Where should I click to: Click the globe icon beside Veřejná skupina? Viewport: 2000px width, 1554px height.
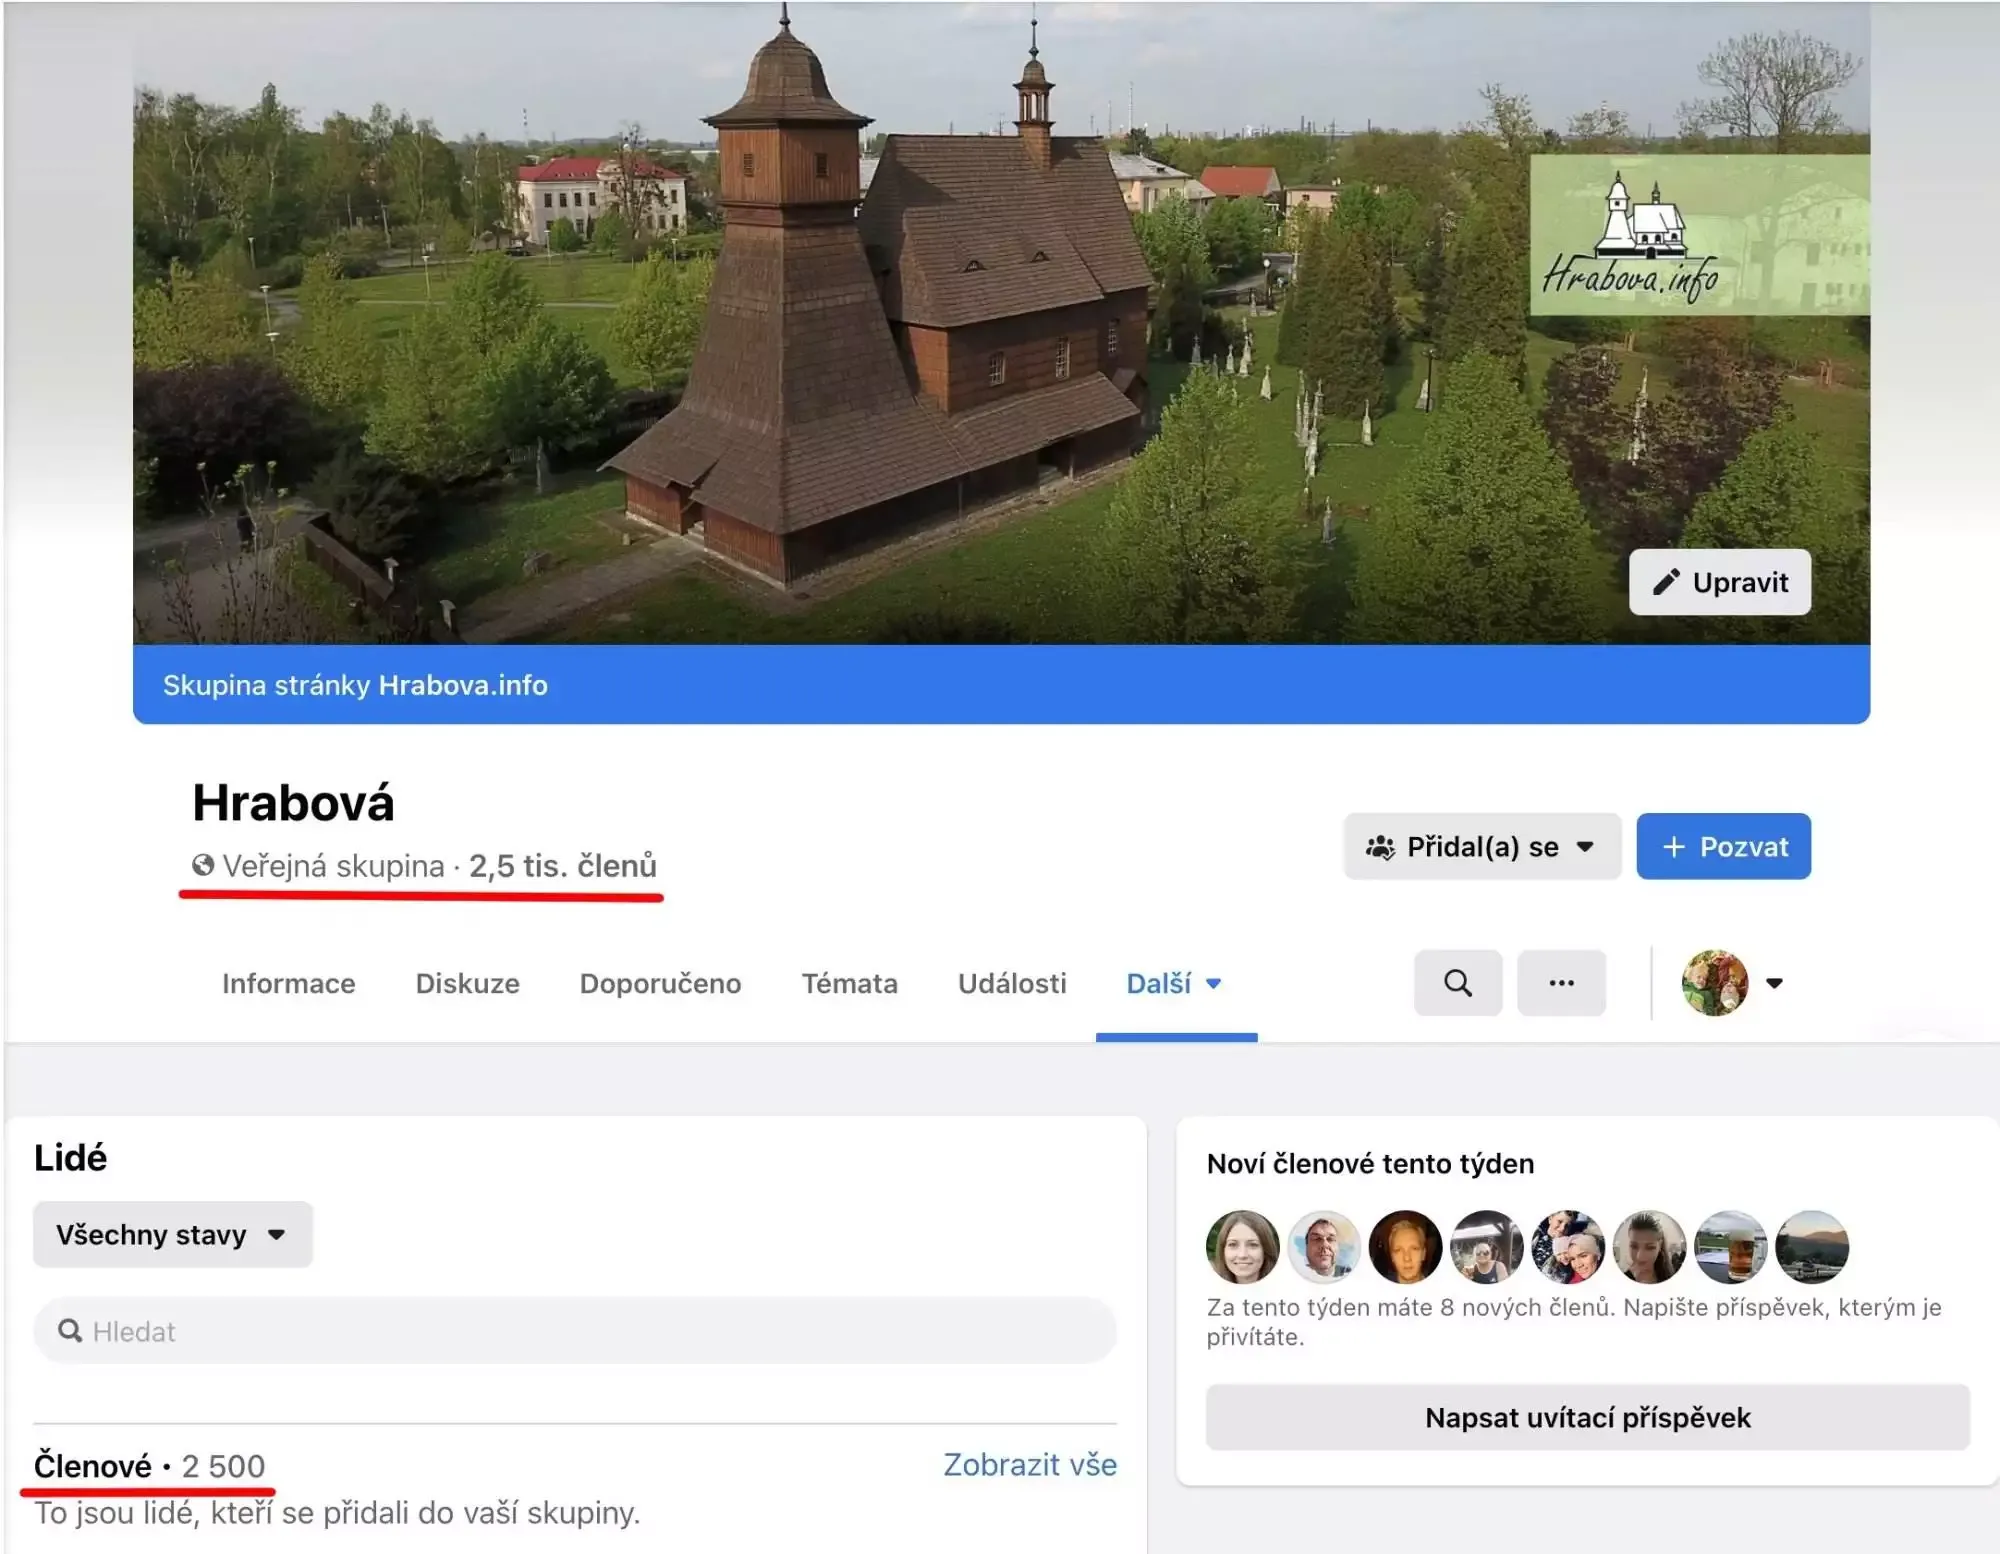pyautogui.click(x=203, y=865)
